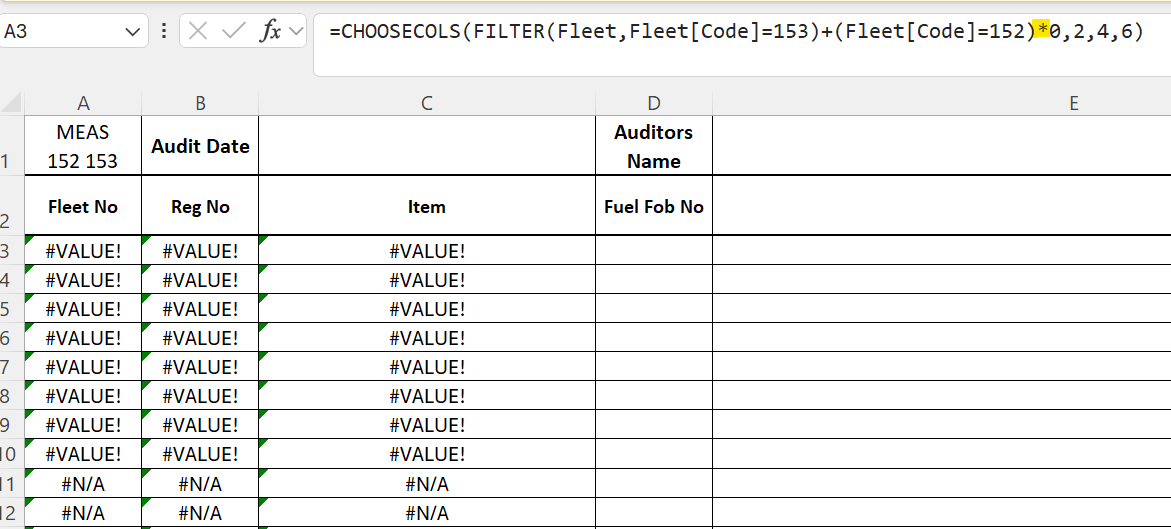The height and width of the screenshot is (529, 1171).
Task: Click the Cancel (X) formula button
Action: point(199,31)
